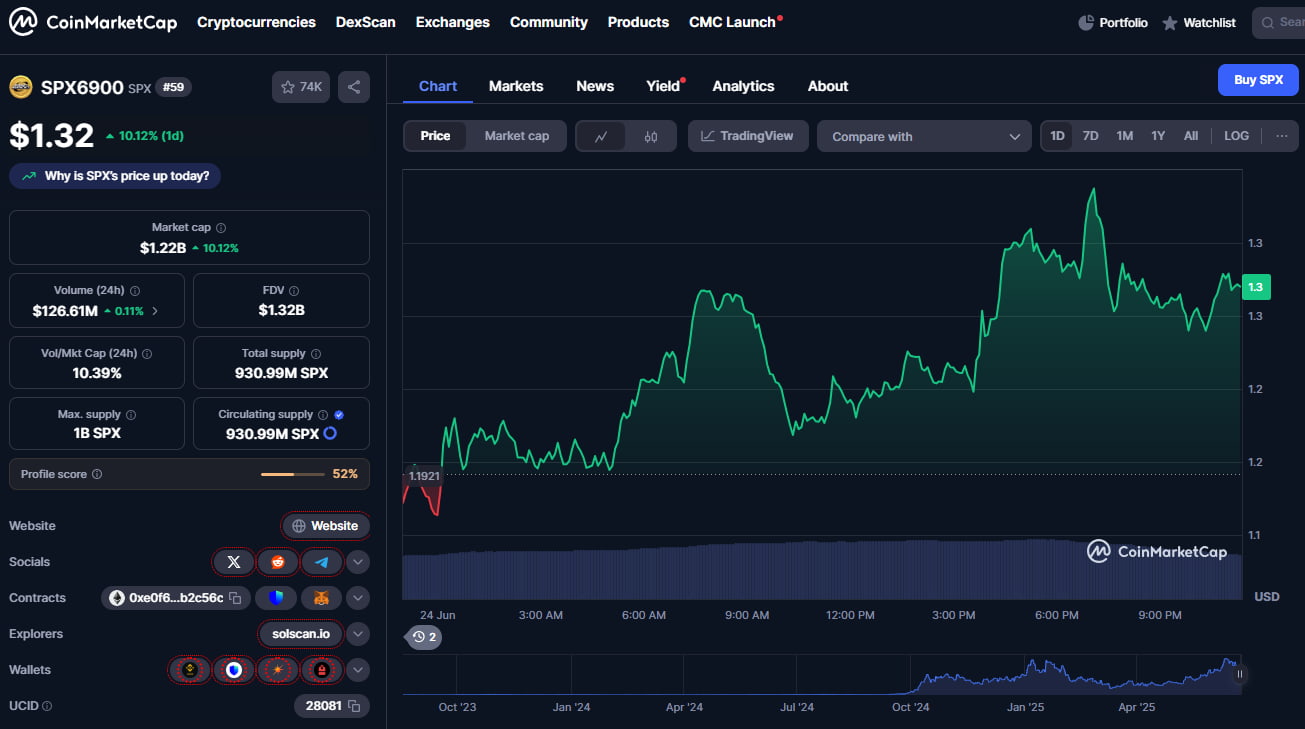Expand the Volume (24h) details chevron
The height and width of the screenshot is (729, 1305).
tap(155, 311)
